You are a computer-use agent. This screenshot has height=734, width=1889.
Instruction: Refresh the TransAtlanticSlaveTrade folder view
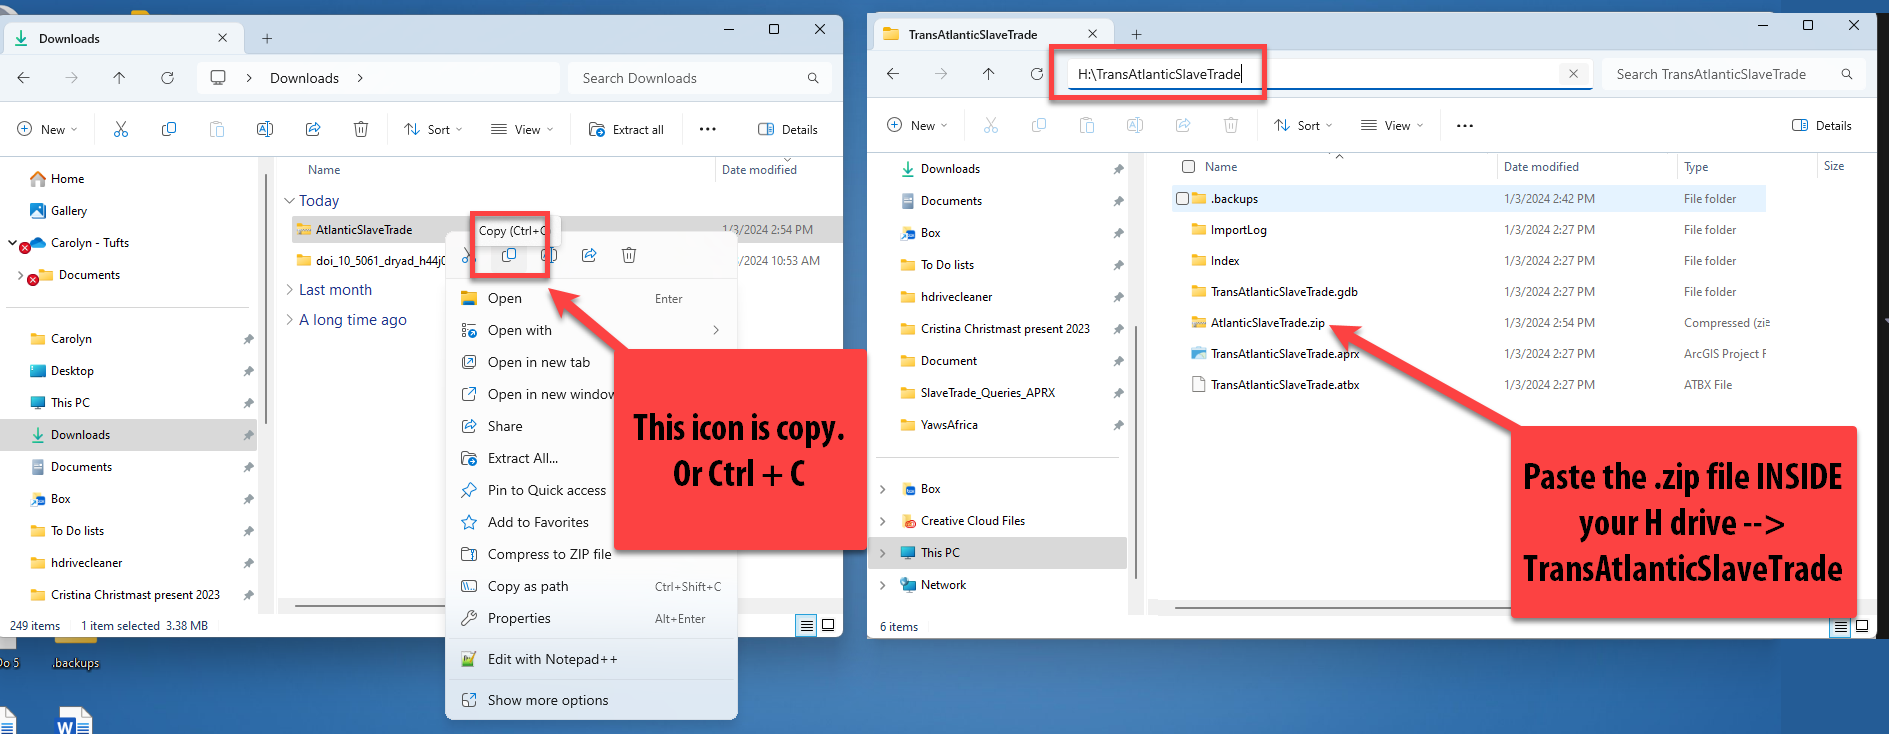[x=1036, y=74]
